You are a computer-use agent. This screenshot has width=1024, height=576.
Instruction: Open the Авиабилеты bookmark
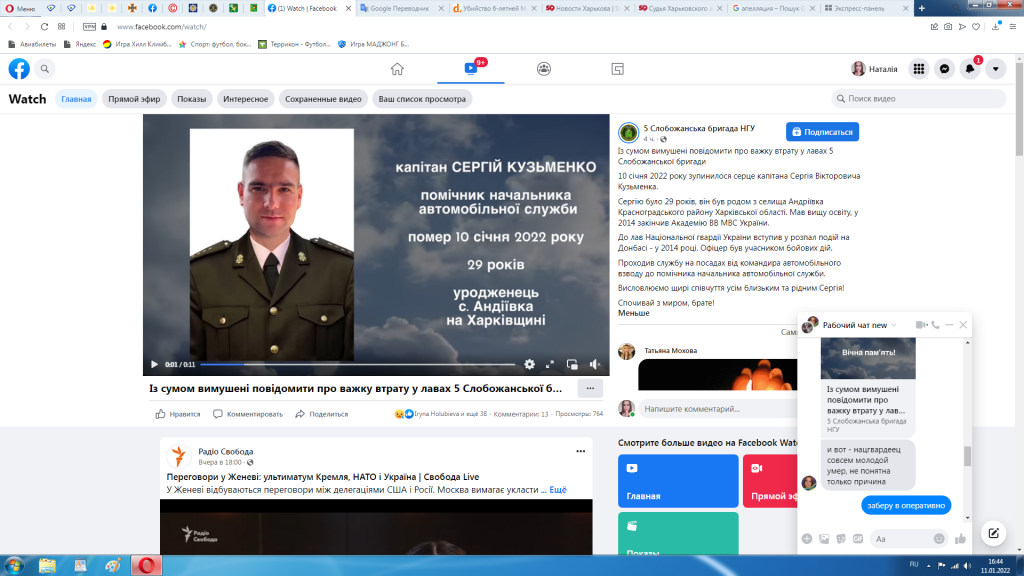tap(32, 44)
